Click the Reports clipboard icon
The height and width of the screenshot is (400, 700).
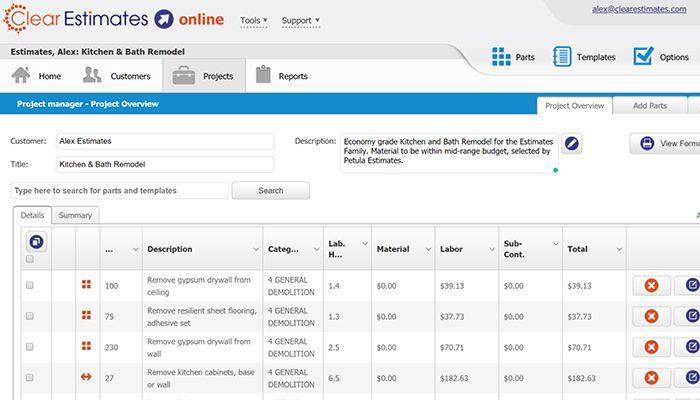pos(263,74)
